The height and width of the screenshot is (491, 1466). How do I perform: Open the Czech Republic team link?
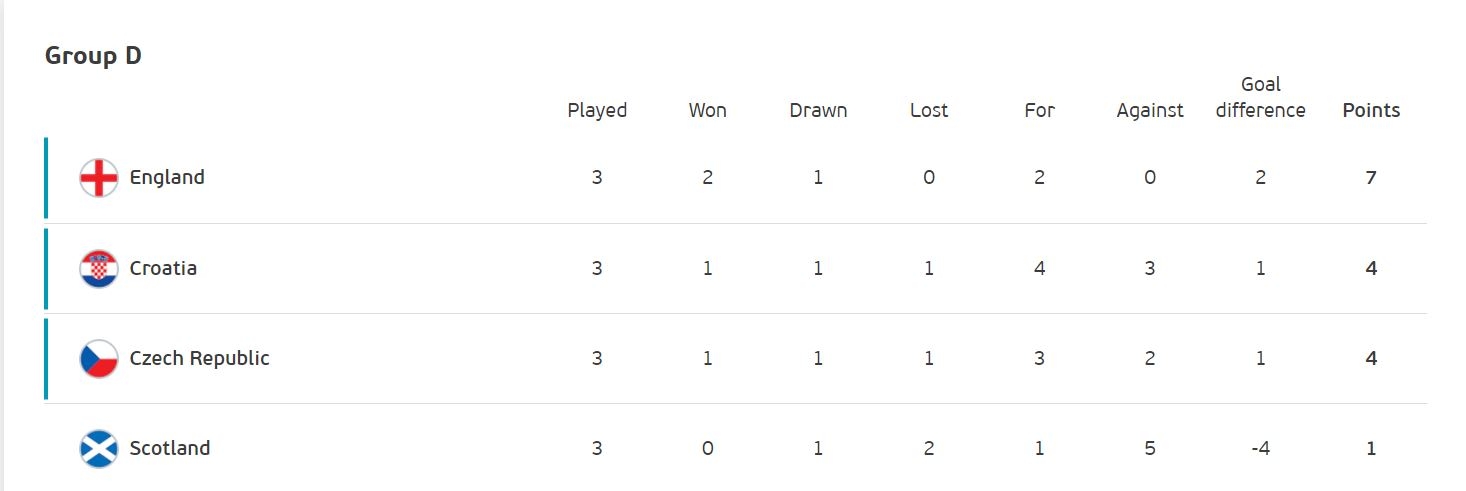[200, 358]
